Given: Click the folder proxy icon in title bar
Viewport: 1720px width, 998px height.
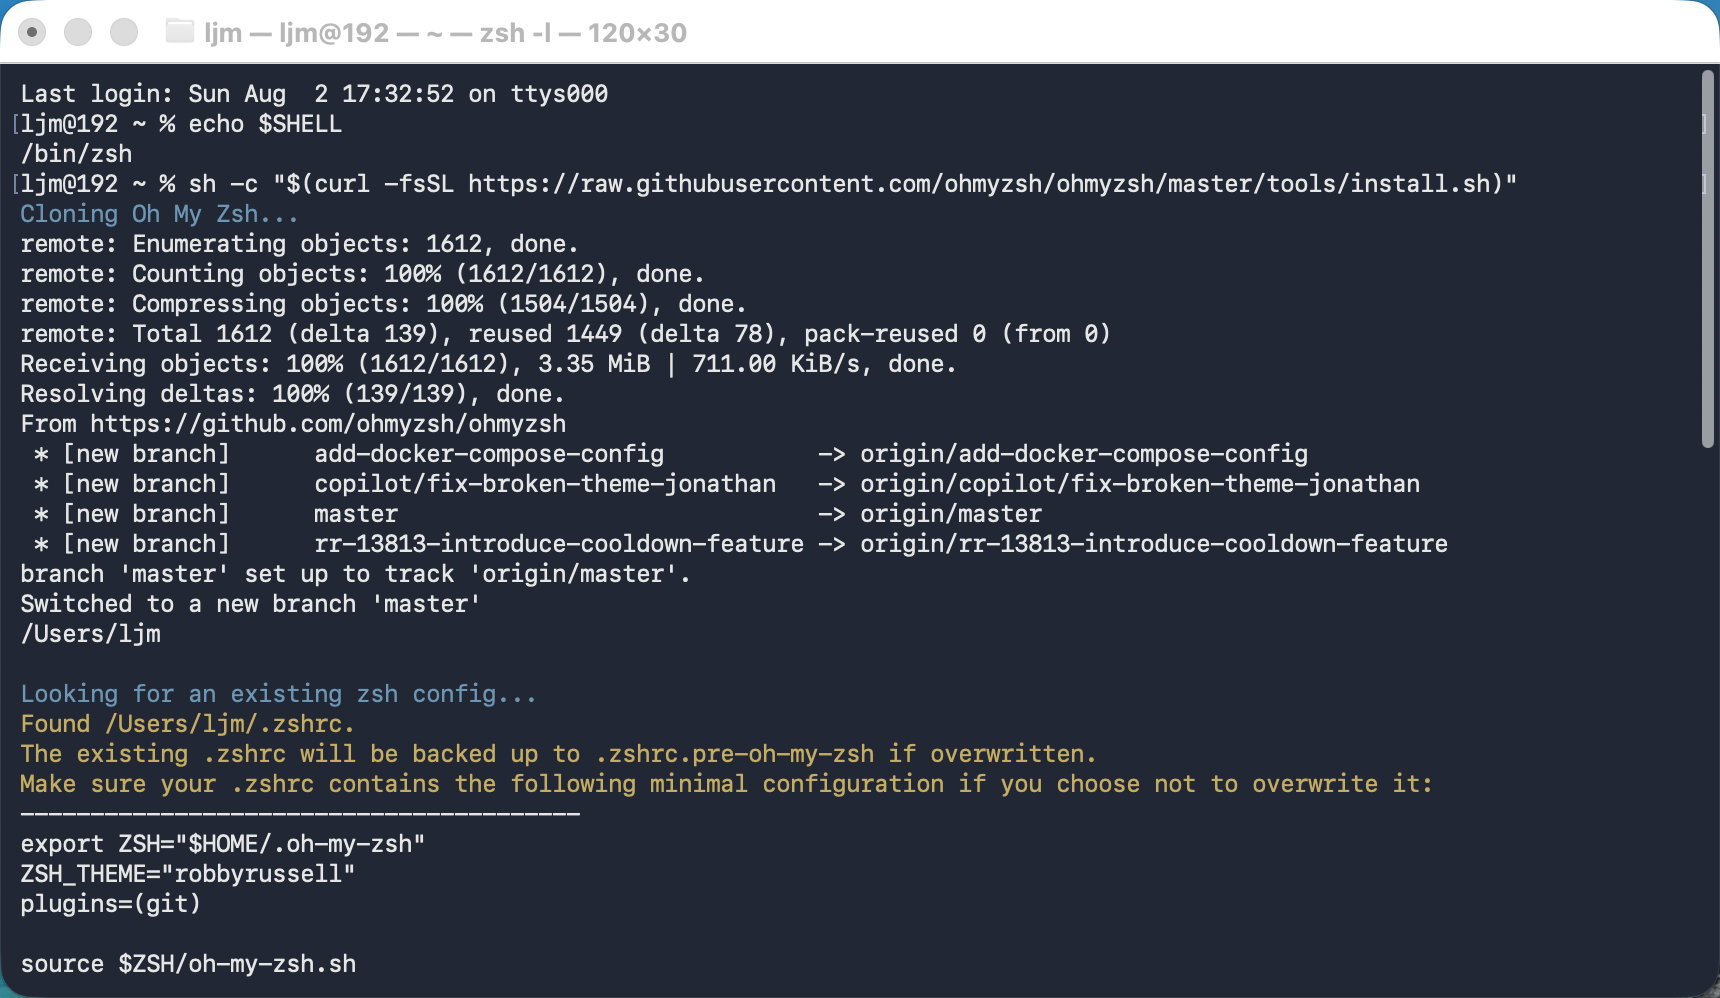Looking at the screenshot, I should tap(179, 32).
